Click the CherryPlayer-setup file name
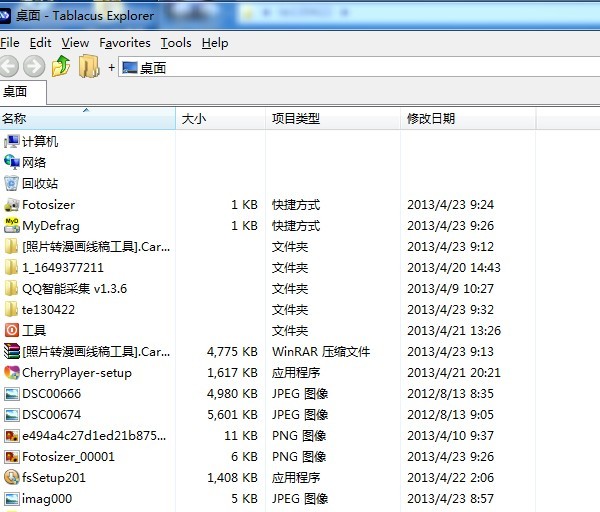Viewport: 600px width, 512px height. pos(77,373)
